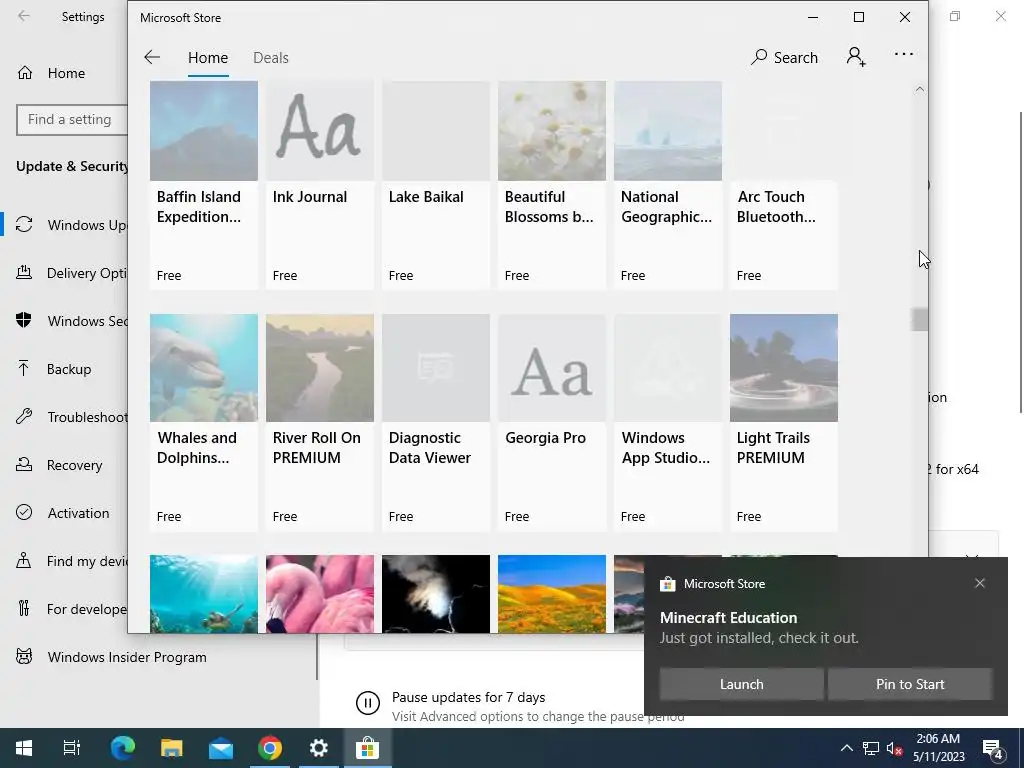Viewport: 1024px width, 768px height.
Task: Click the Find a setting field
Action: click(x=72, y=120)
